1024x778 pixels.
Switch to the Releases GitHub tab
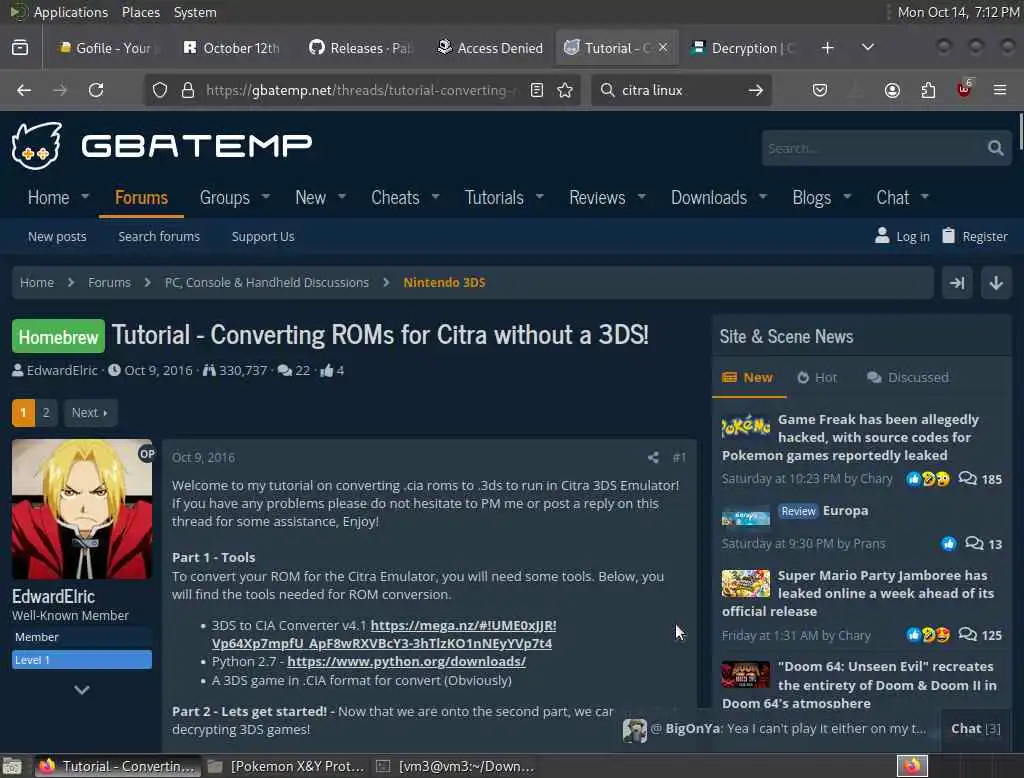click(360, 48)
